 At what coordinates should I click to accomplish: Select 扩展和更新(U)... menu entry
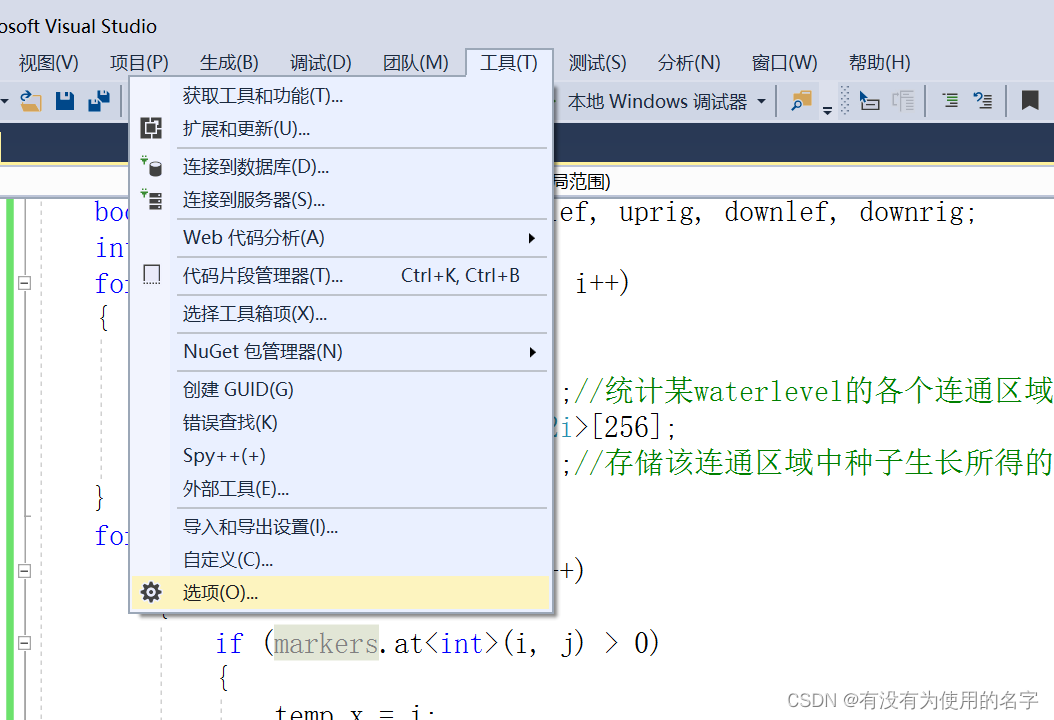click(341, 128)
